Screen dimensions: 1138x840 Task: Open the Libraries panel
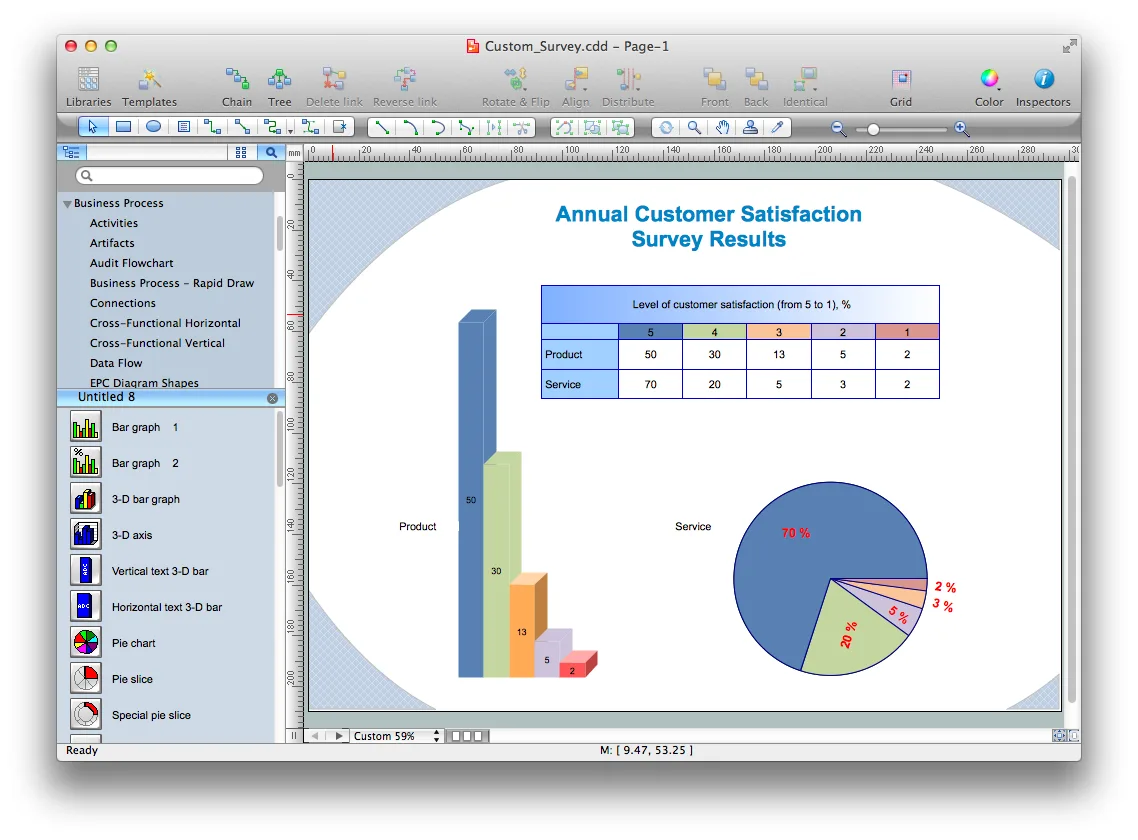tap(89, 86)
